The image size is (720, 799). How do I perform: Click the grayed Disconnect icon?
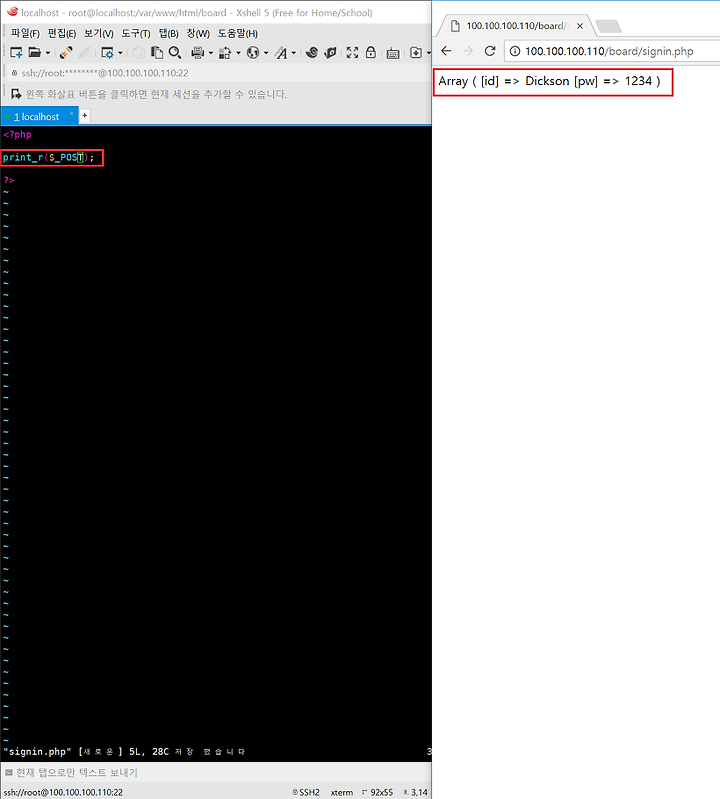84,52
